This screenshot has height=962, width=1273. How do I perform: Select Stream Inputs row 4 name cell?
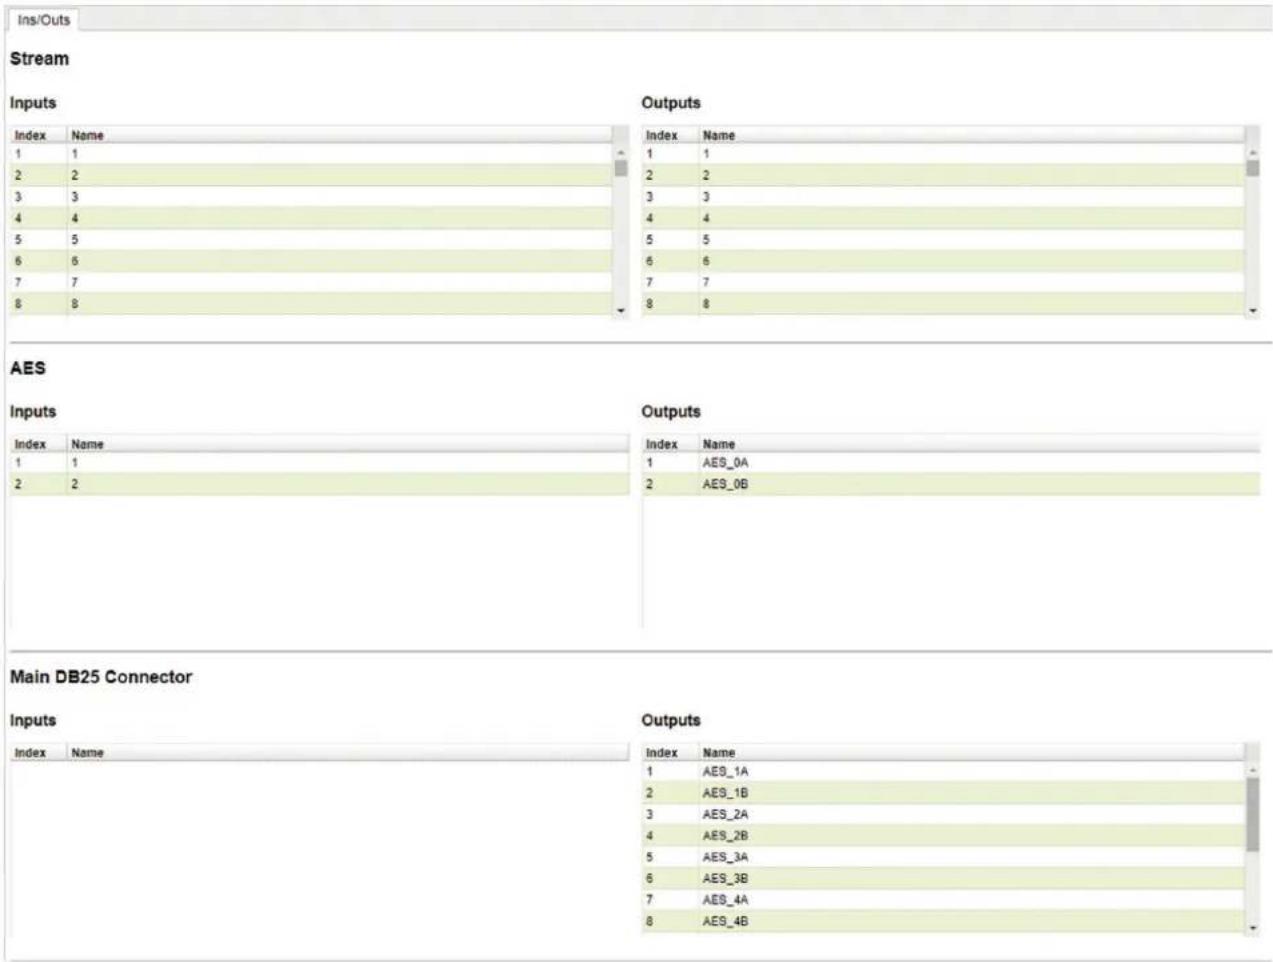pos(339,218)
